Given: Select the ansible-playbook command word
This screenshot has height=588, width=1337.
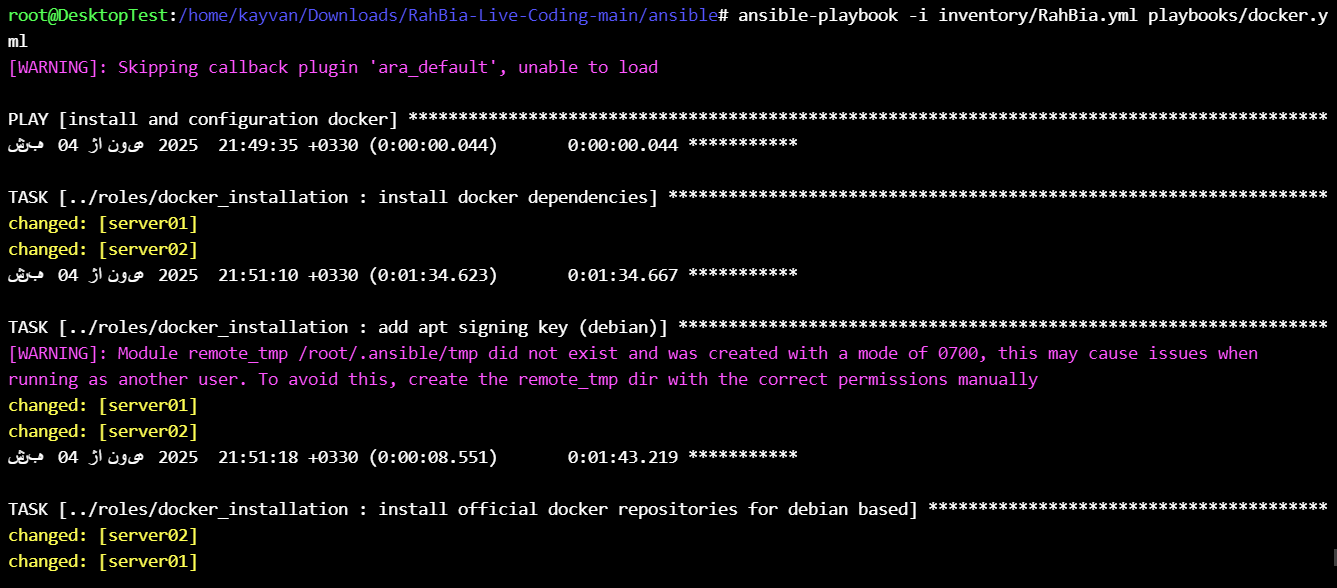Looking at the screenshot, I should (x=817, y=15).
